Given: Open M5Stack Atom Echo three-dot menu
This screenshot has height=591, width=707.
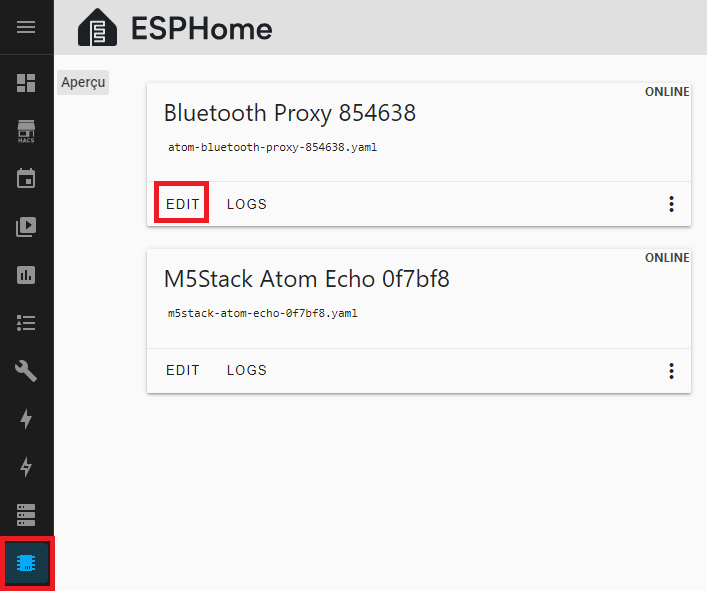Looking at the screenshot, I should click(671, 370).
